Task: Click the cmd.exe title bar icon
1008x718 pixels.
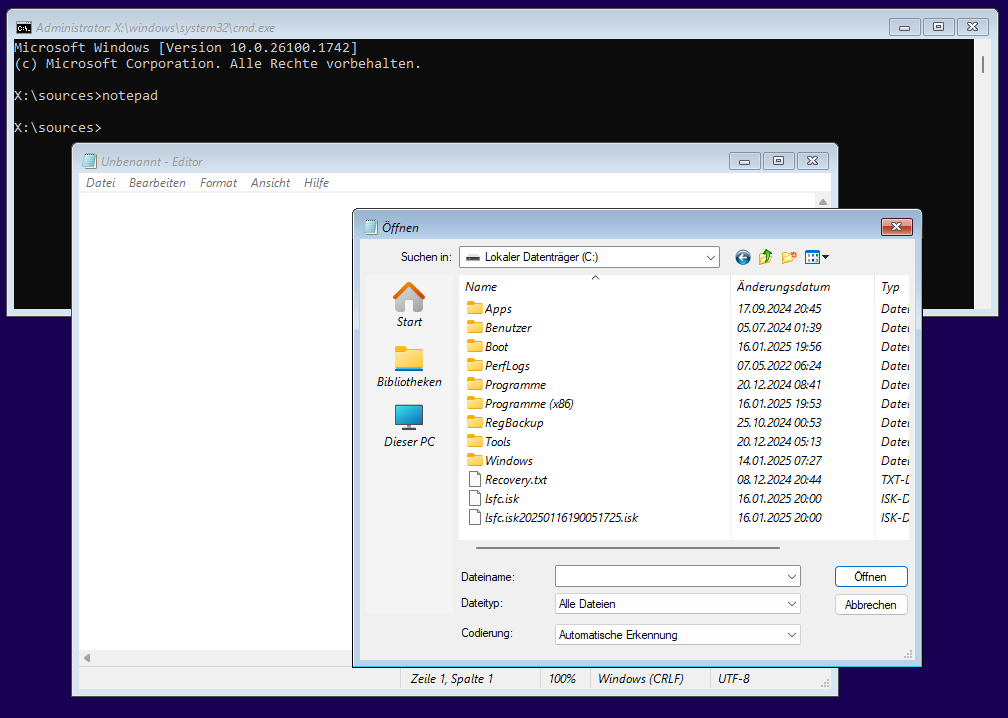Action: coord(24,28)
